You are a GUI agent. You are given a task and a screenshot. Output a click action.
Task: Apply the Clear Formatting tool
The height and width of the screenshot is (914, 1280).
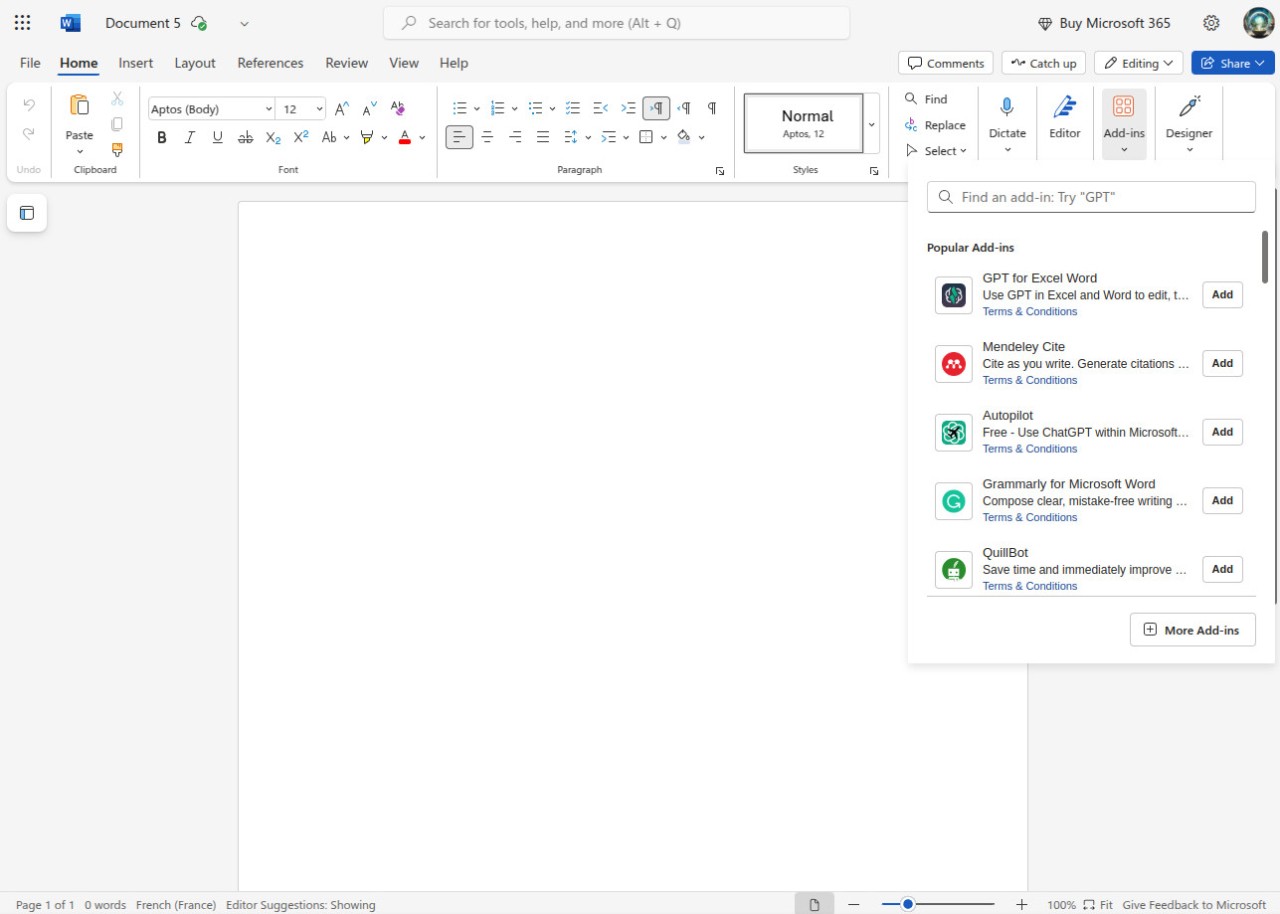click(x=397, y=108)
